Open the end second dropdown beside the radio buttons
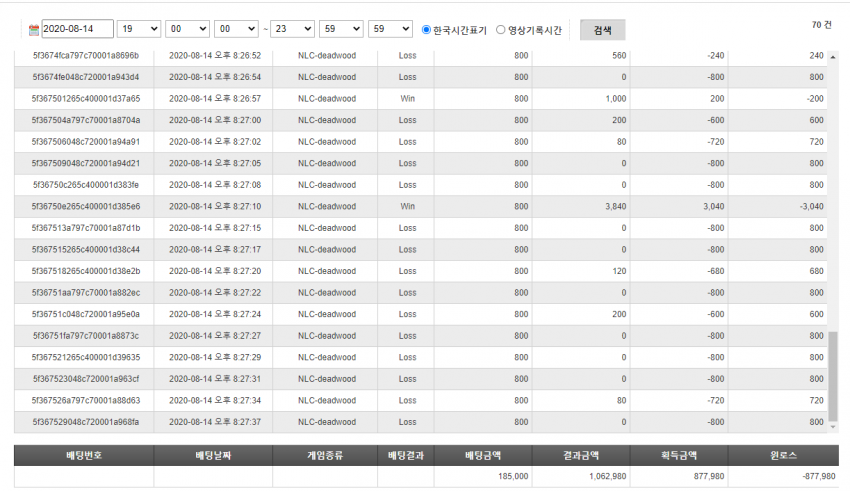The height and width of the screenshot is (491, 850). pos(390,29)
